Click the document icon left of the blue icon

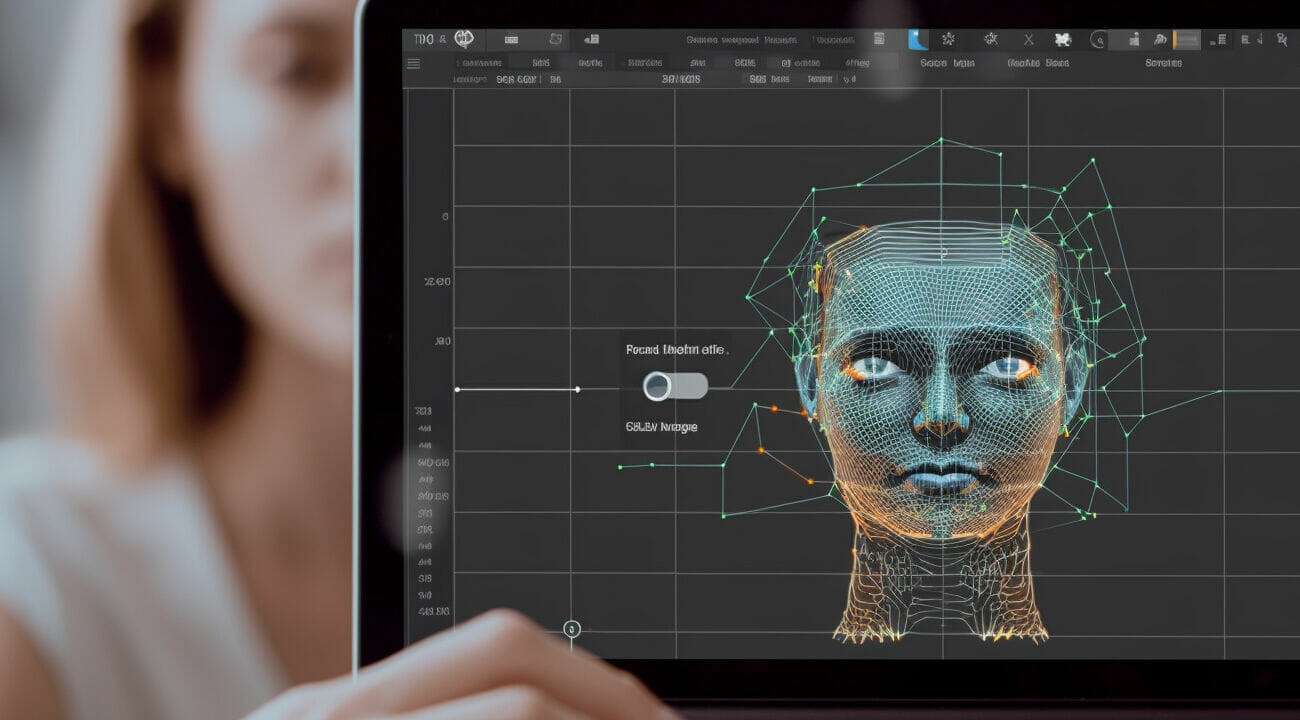pyautogui.click(x=879, y=39)
